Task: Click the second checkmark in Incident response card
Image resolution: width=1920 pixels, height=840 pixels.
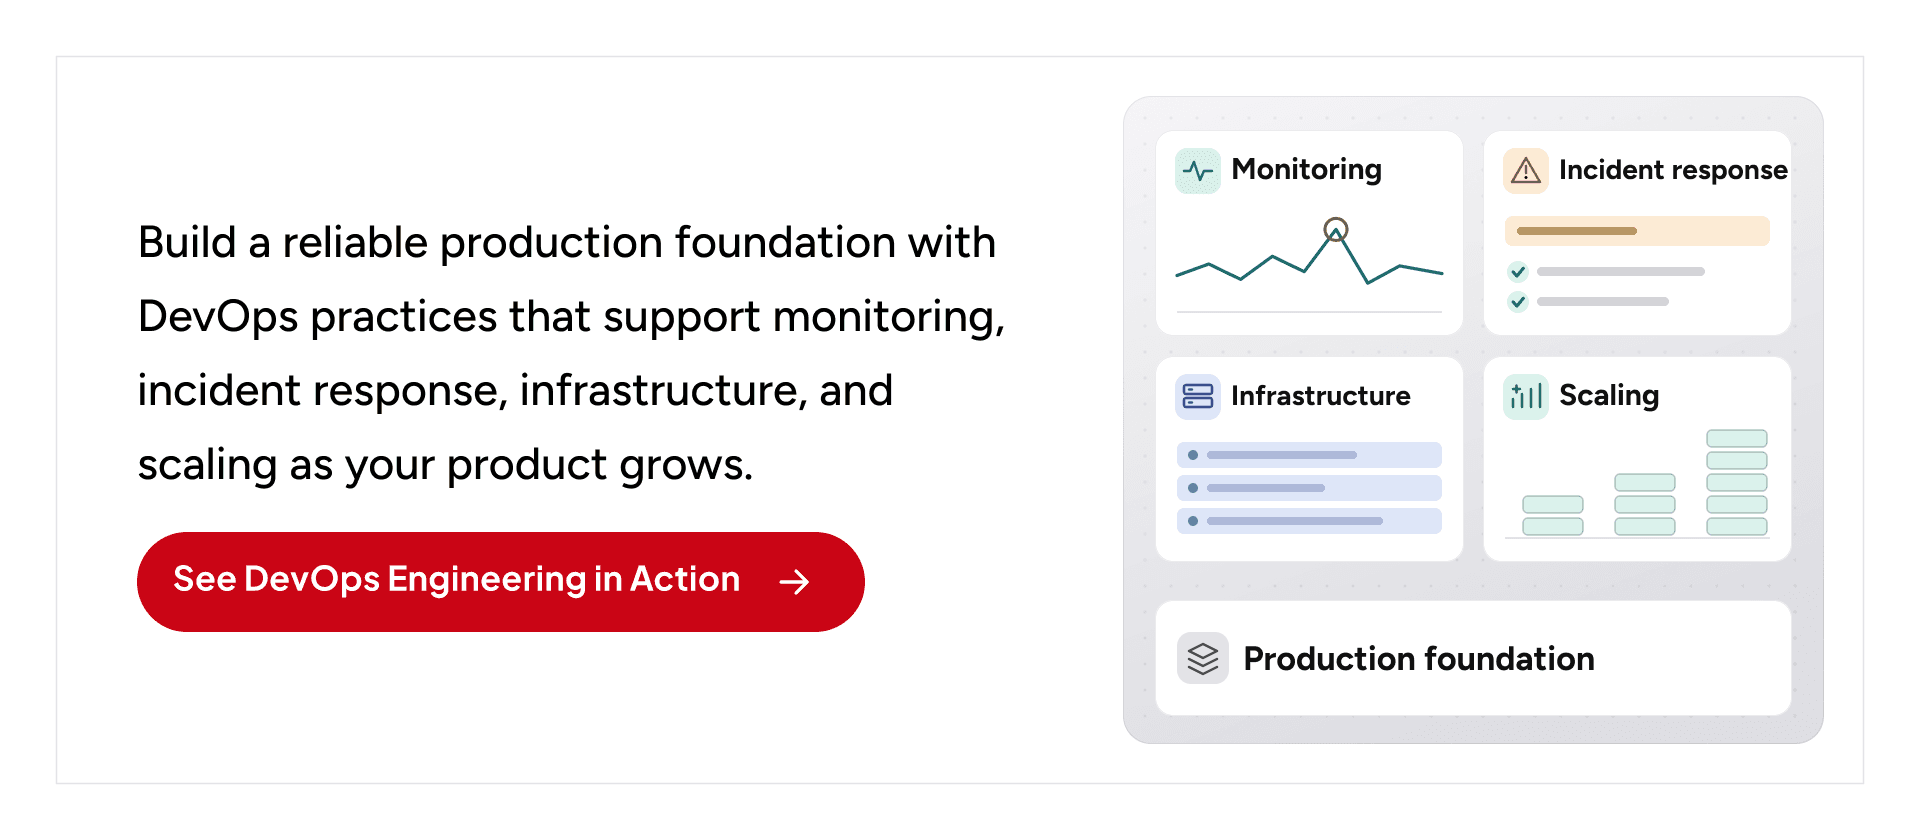Action: [x=1518, y=301]
